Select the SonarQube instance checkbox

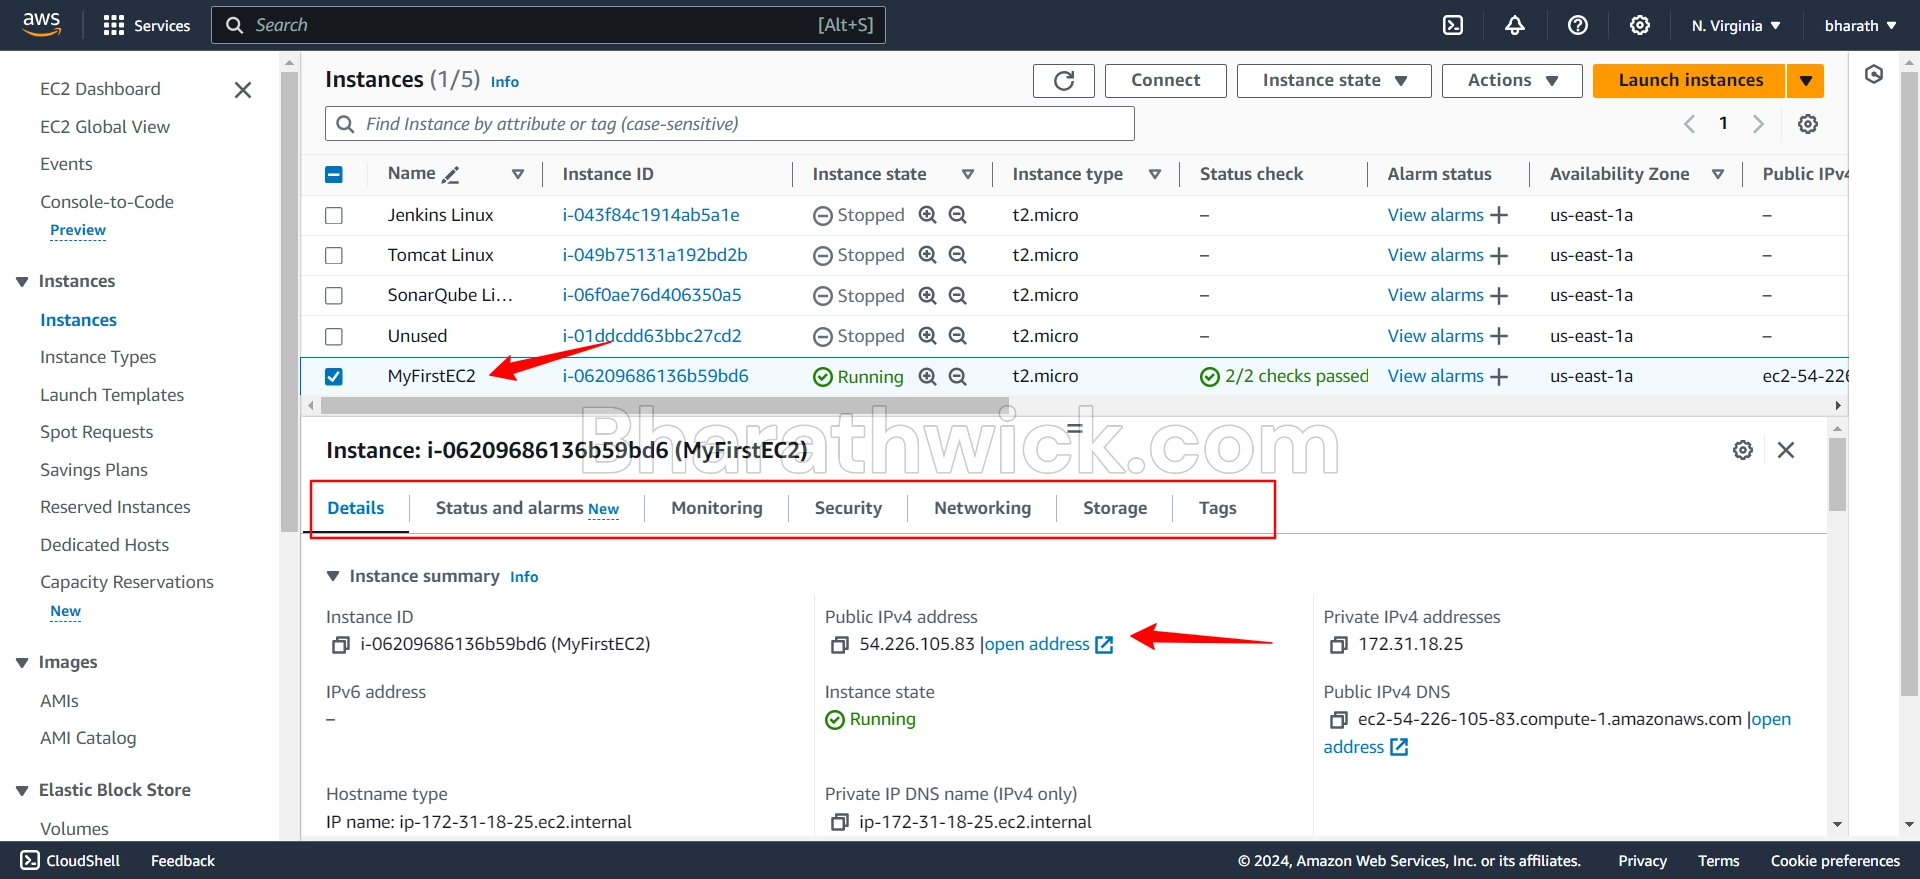(334, 295)
